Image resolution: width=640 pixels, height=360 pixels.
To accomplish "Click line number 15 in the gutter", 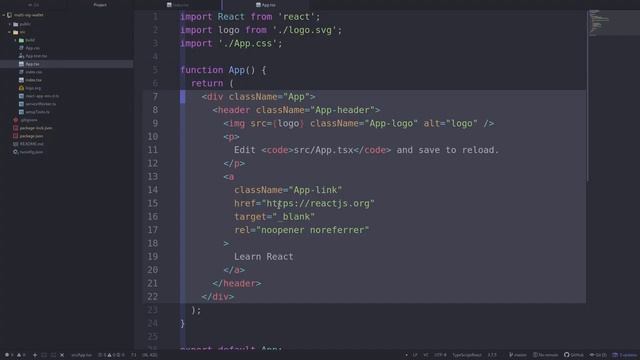I will [153, 203].
